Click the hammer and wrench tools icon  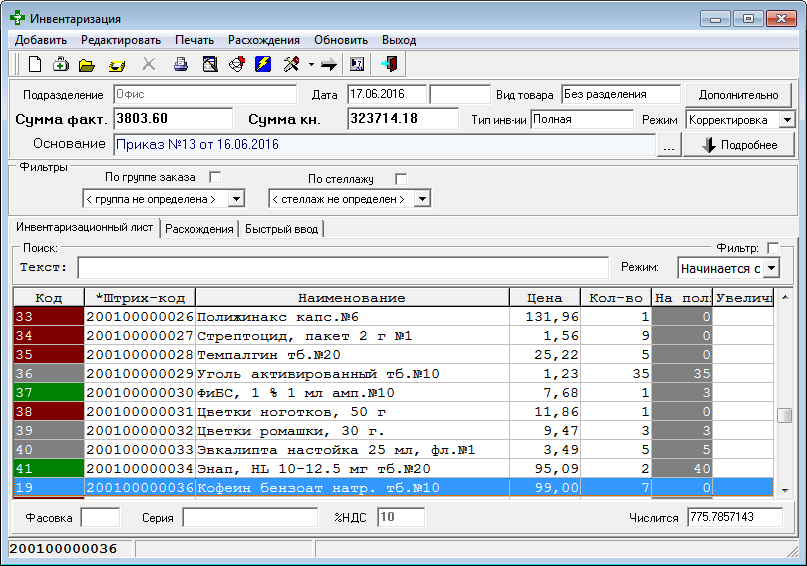click(x=291, y=64)
